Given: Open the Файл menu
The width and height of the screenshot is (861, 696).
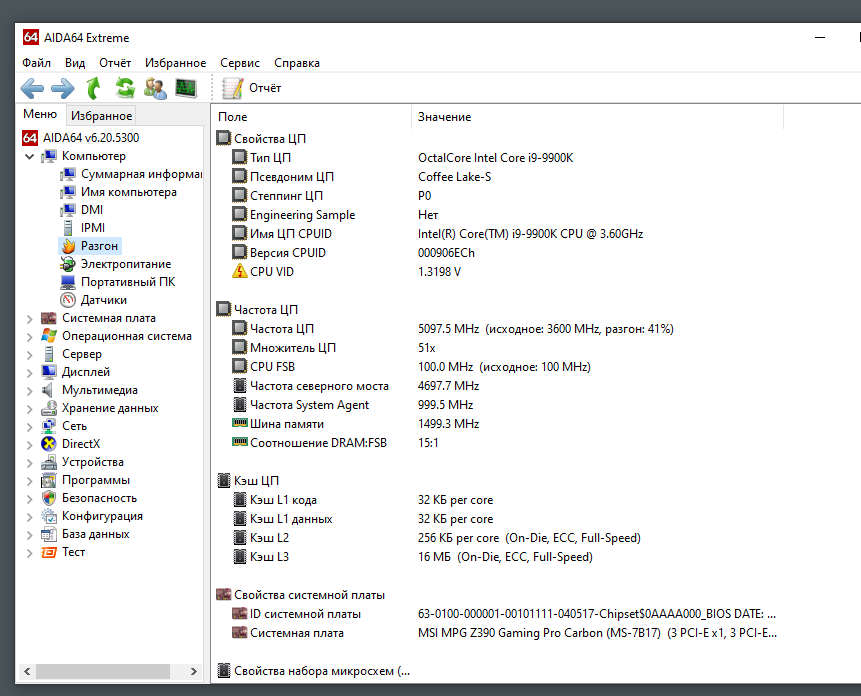Looking at the screenshot, I should pyautogui.click(x=36, y=63).
